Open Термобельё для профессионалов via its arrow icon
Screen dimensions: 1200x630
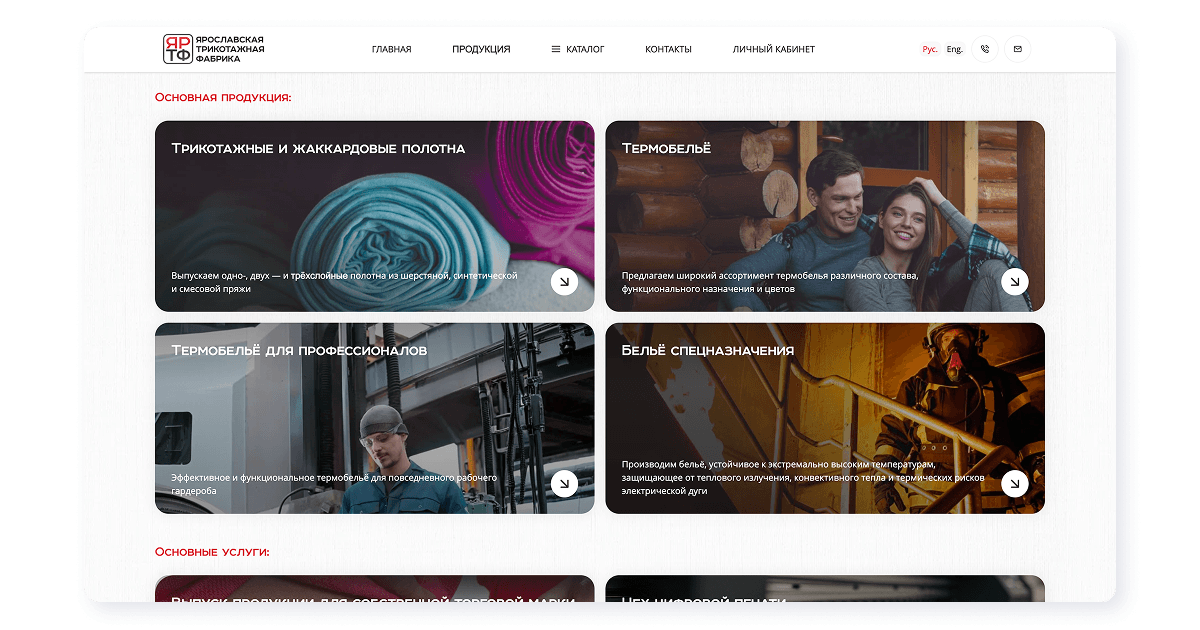coord(565,483)
